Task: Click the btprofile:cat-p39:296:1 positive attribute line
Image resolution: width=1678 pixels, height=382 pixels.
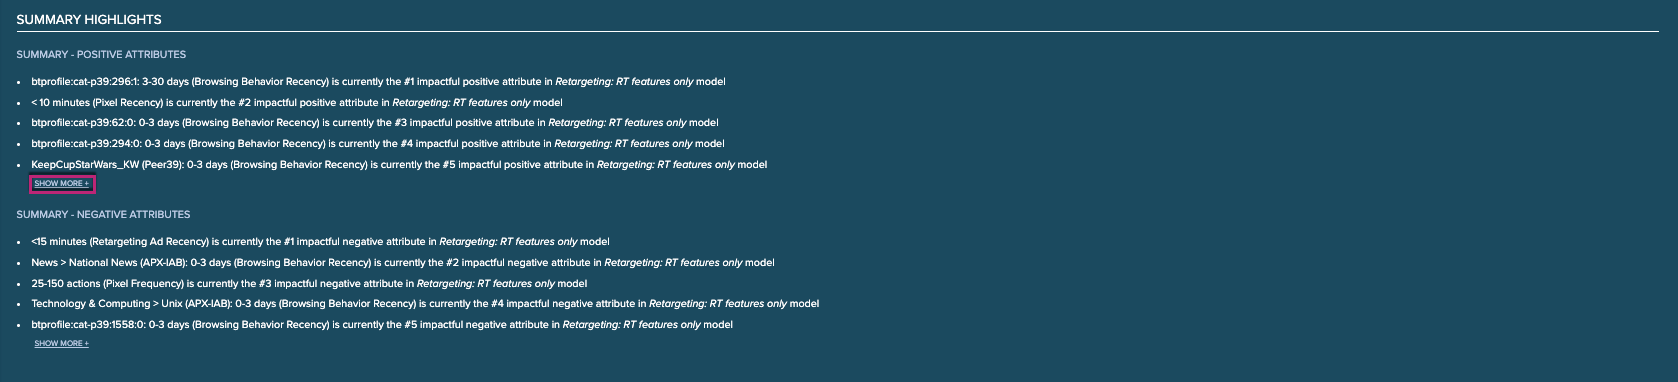Action: pyautogui.click(x=378, y=82)
